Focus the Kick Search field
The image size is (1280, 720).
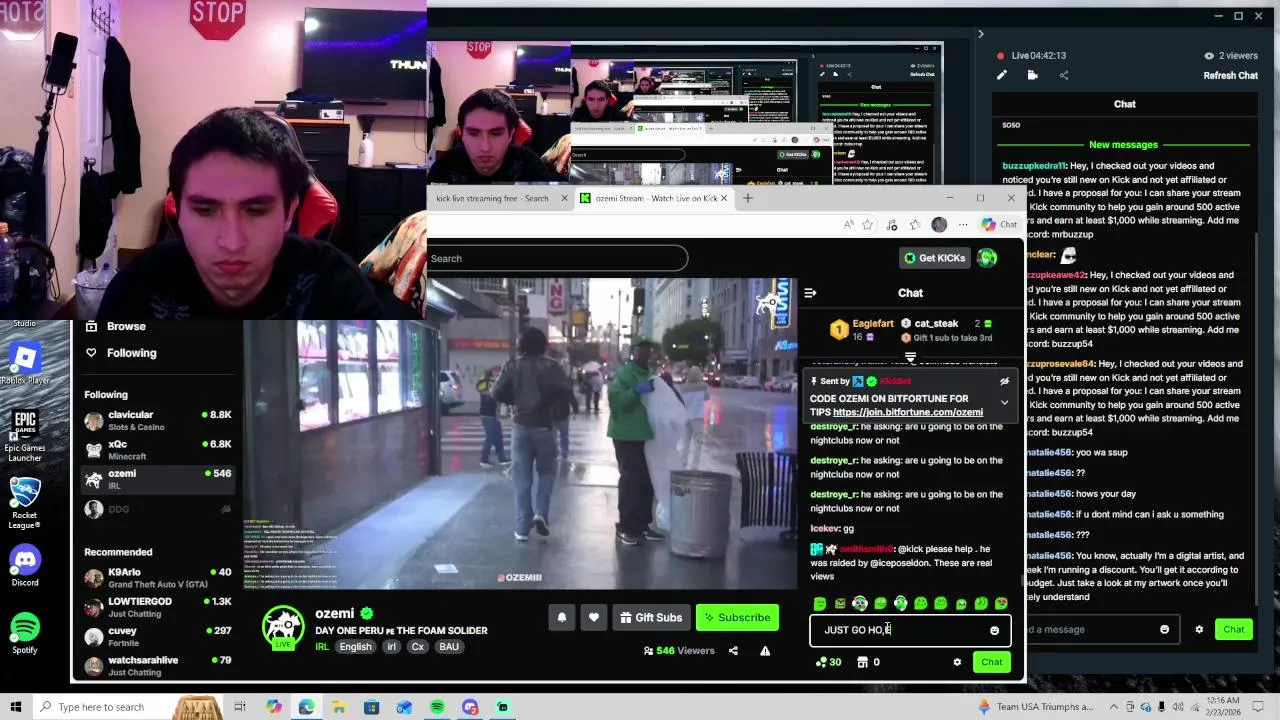coord(557,258)
